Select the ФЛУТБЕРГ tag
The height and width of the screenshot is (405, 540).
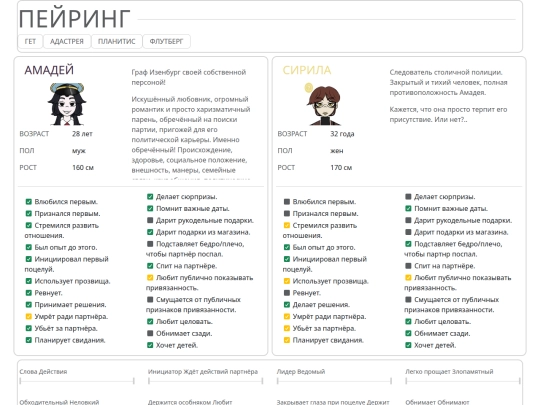(166, 41)
